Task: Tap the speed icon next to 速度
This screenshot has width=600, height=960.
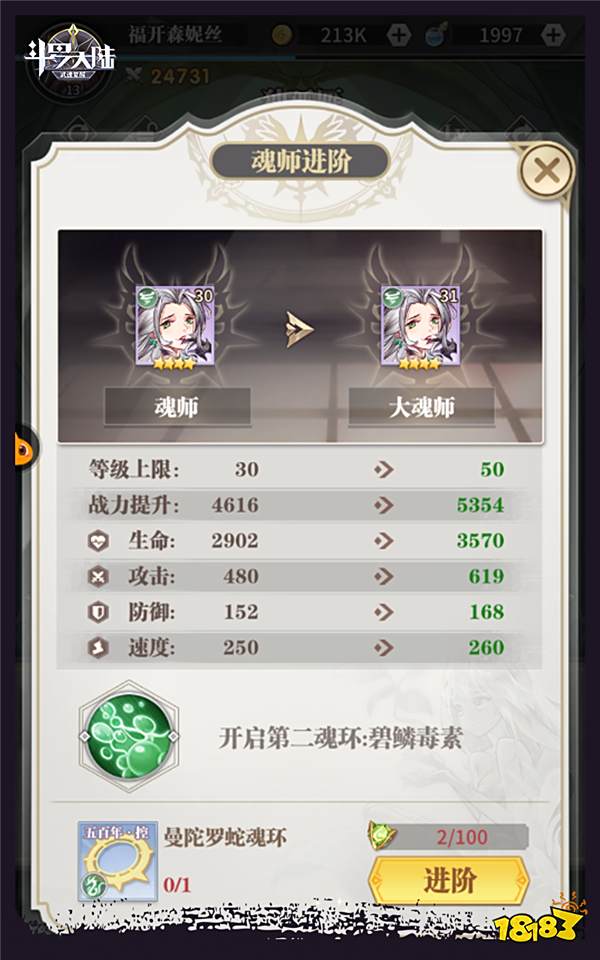Action: click(98, 647)
